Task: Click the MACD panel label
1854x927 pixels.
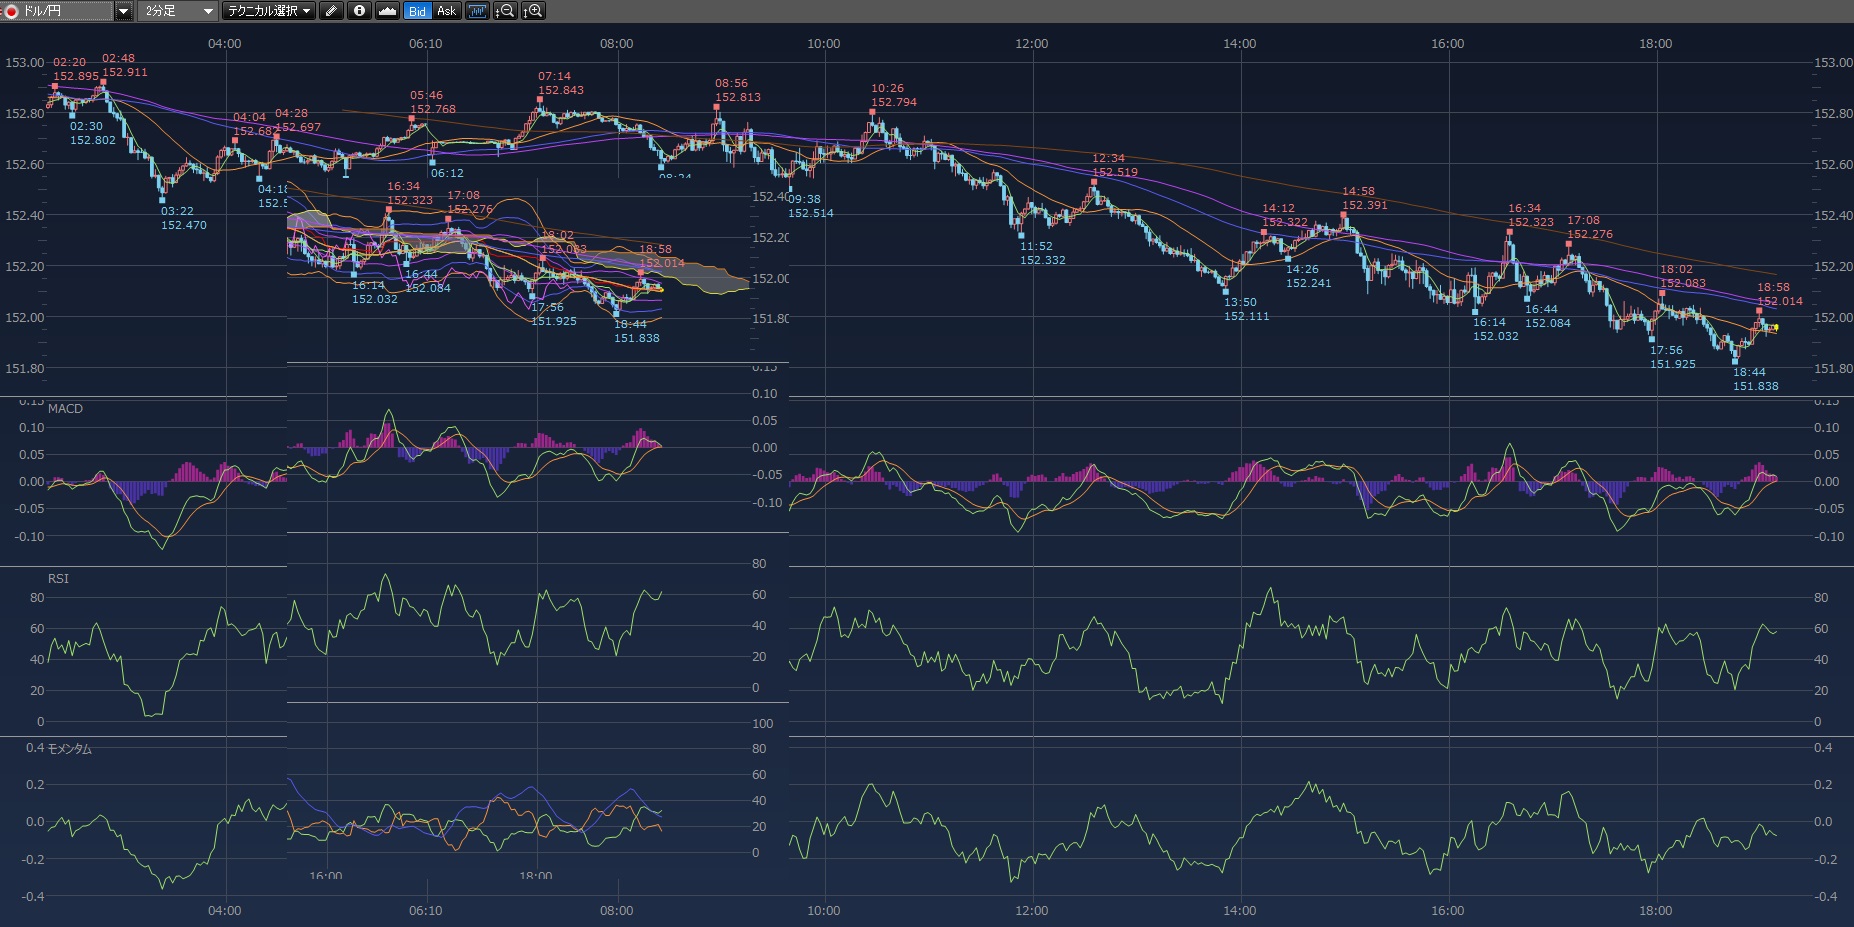Action: (65, 408)
